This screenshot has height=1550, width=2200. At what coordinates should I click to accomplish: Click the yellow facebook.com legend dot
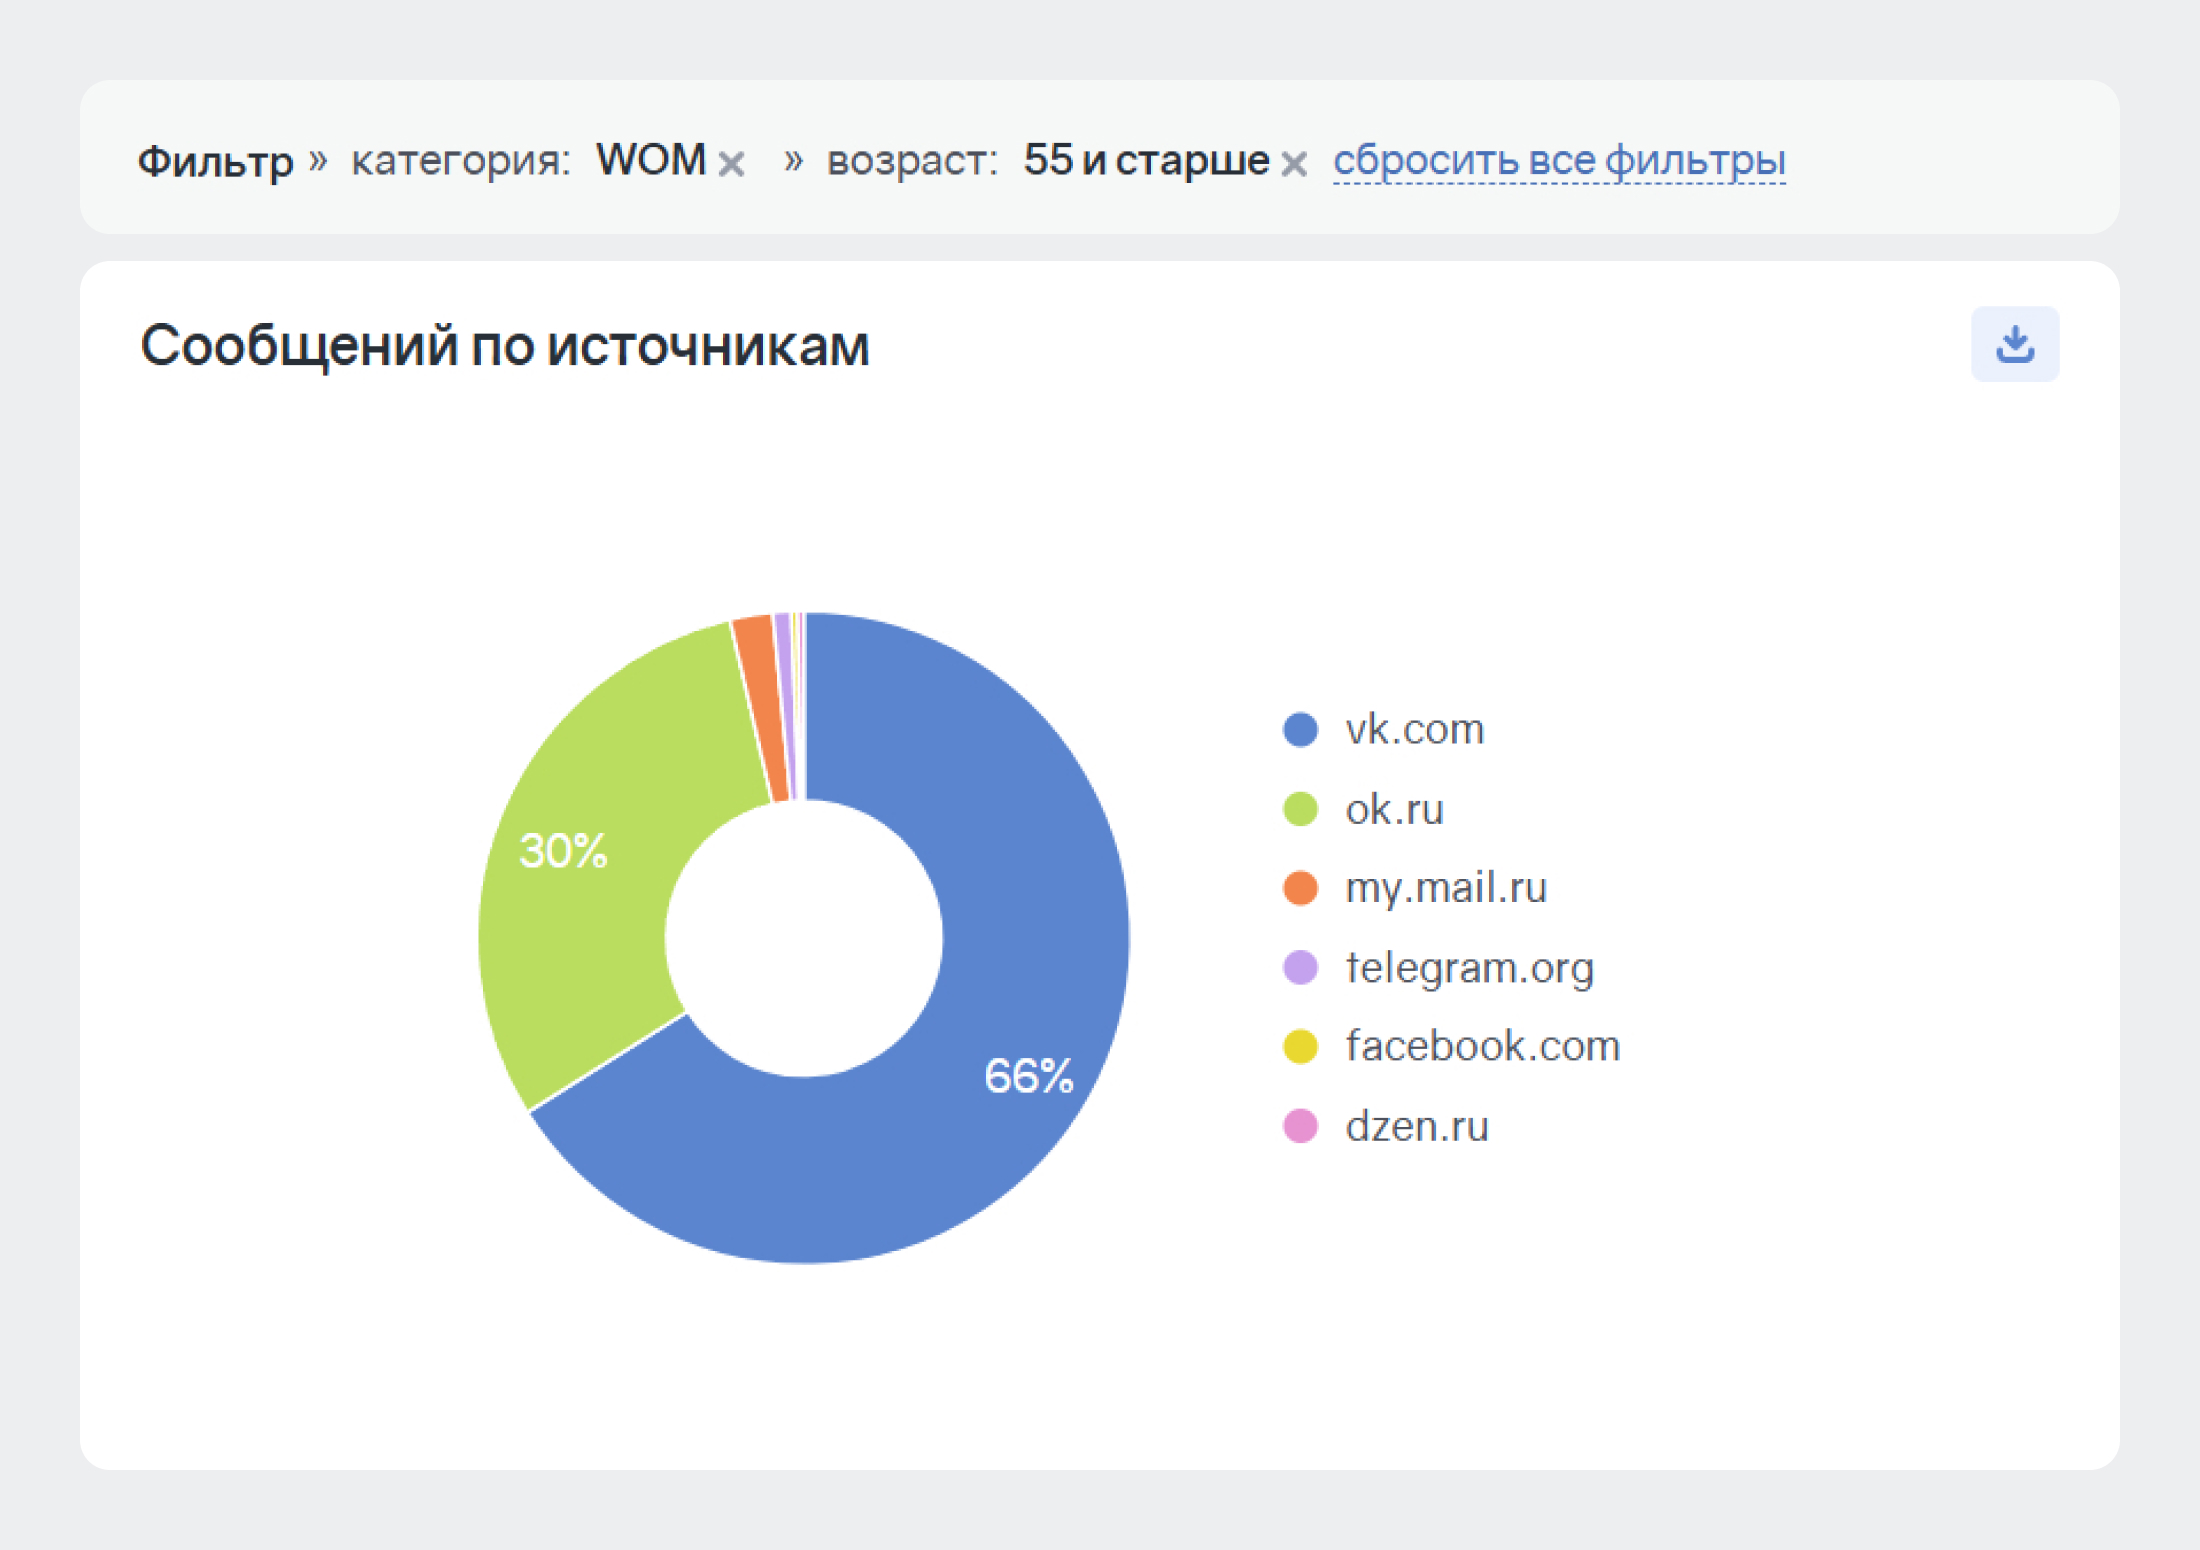pos(1300,1046)
